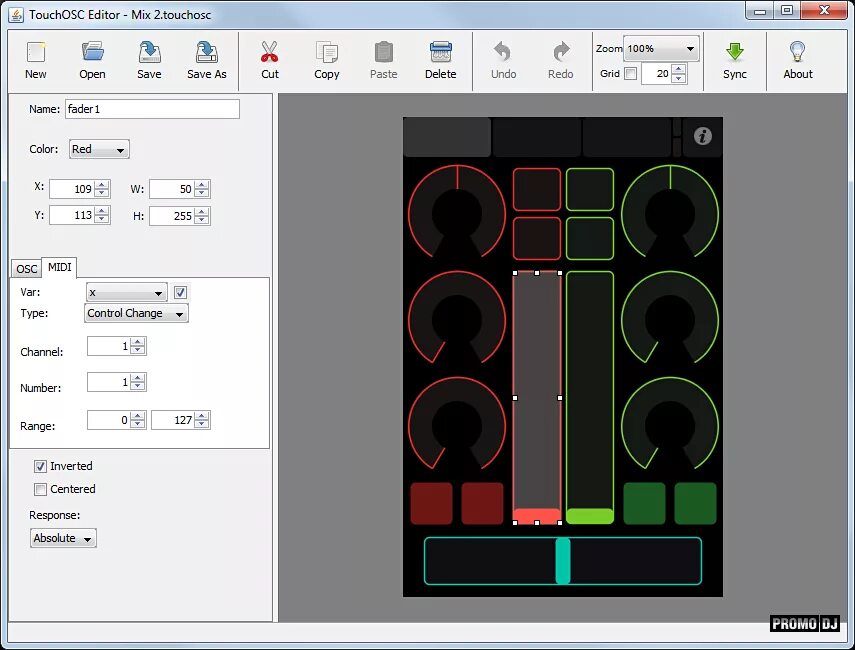Increase the X value with up arrow

[102, 185]
